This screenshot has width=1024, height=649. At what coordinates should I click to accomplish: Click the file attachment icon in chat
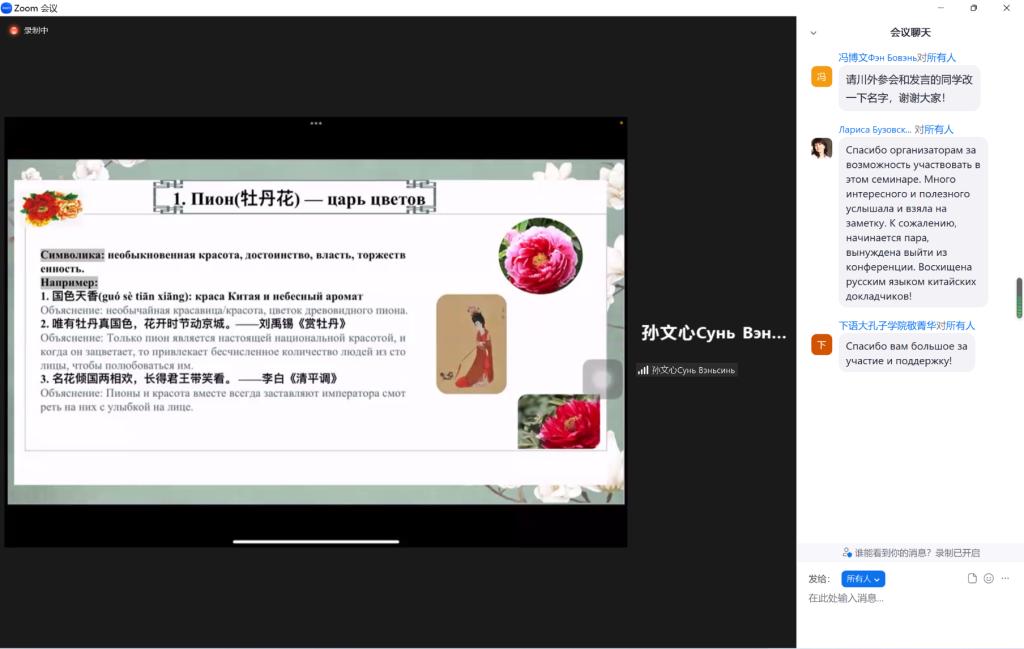coord(972,578)
